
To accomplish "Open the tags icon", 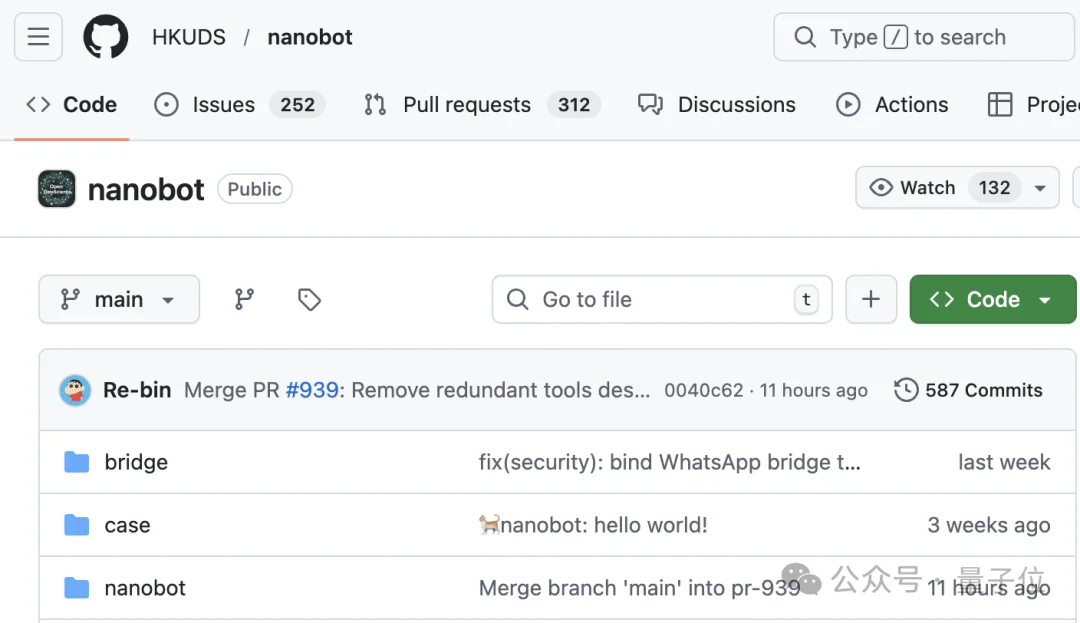I will (309, 299).
